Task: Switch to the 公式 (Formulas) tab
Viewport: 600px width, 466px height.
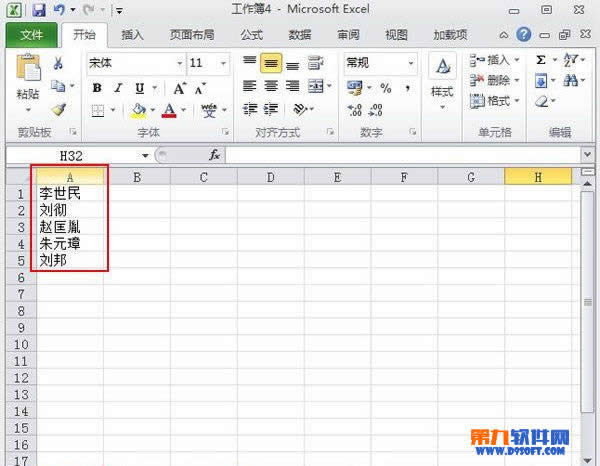Action: [x=251, y=35]
